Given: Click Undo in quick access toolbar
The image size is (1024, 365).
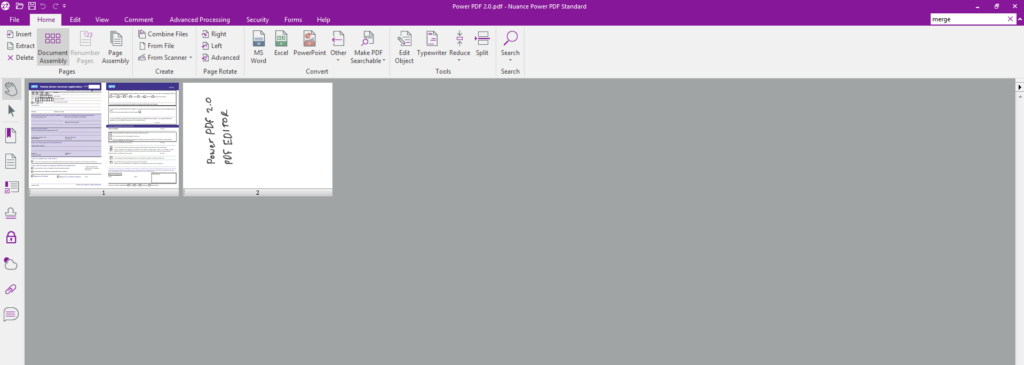Looking at the screenshot, I should pyautogui.click(x=43, y=6).
